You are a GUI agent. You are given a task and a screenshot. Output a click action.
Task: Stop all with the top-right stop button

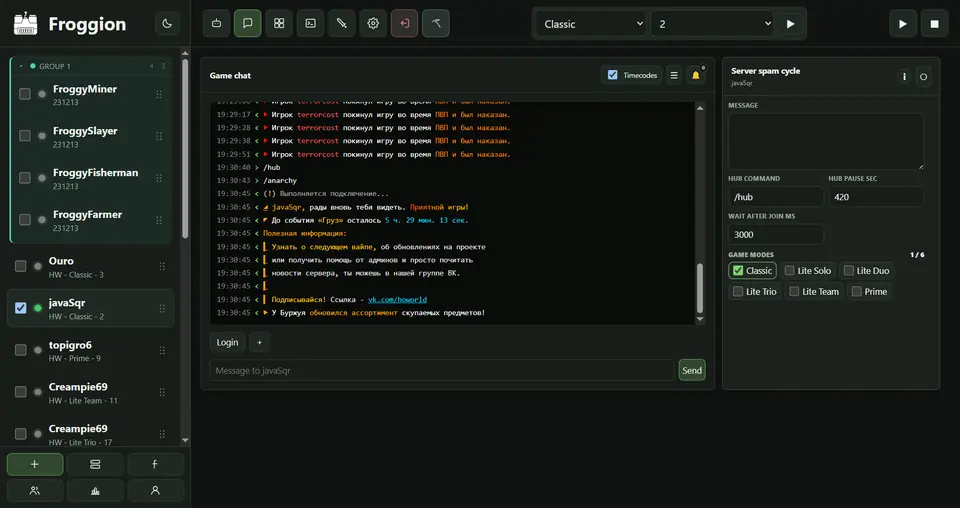coord(934,24)
